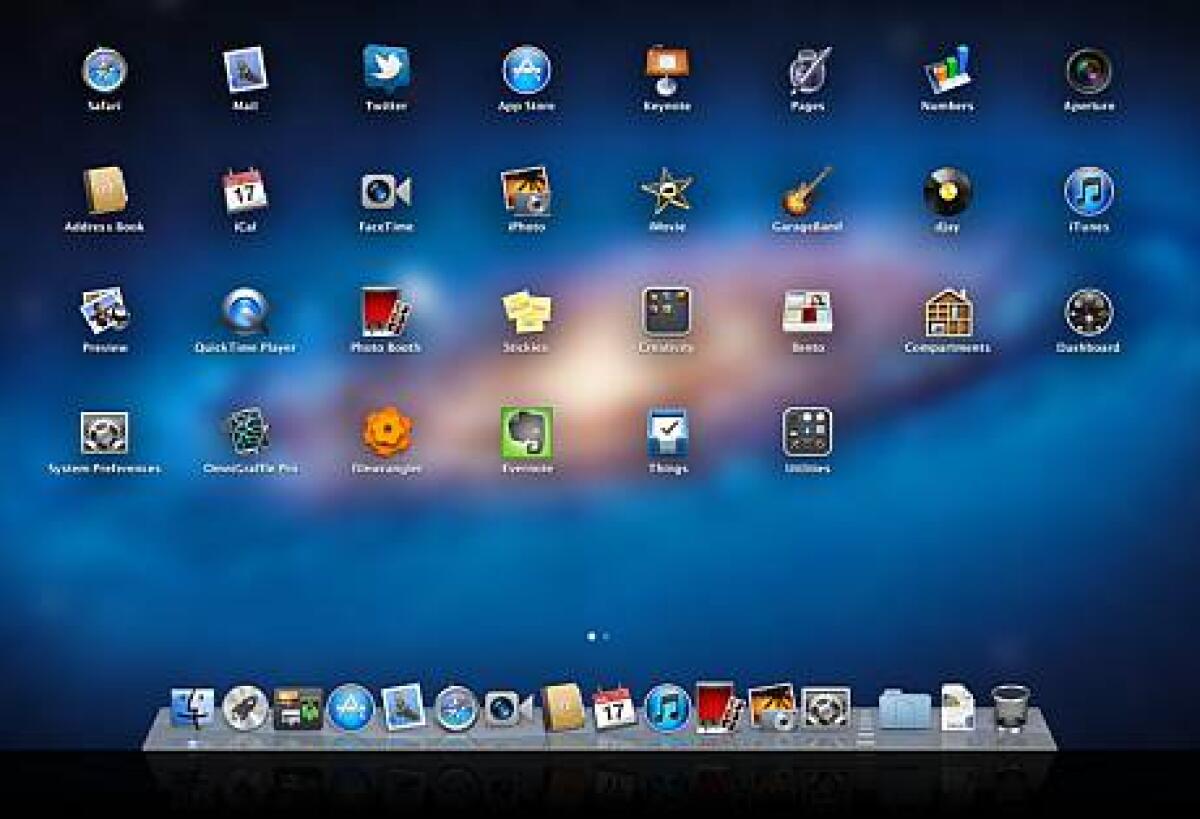Open Photo Booth from the Launchpad grid
Image resolution: width=1200 pixels, height=819 pixels.
coord(386,311)
